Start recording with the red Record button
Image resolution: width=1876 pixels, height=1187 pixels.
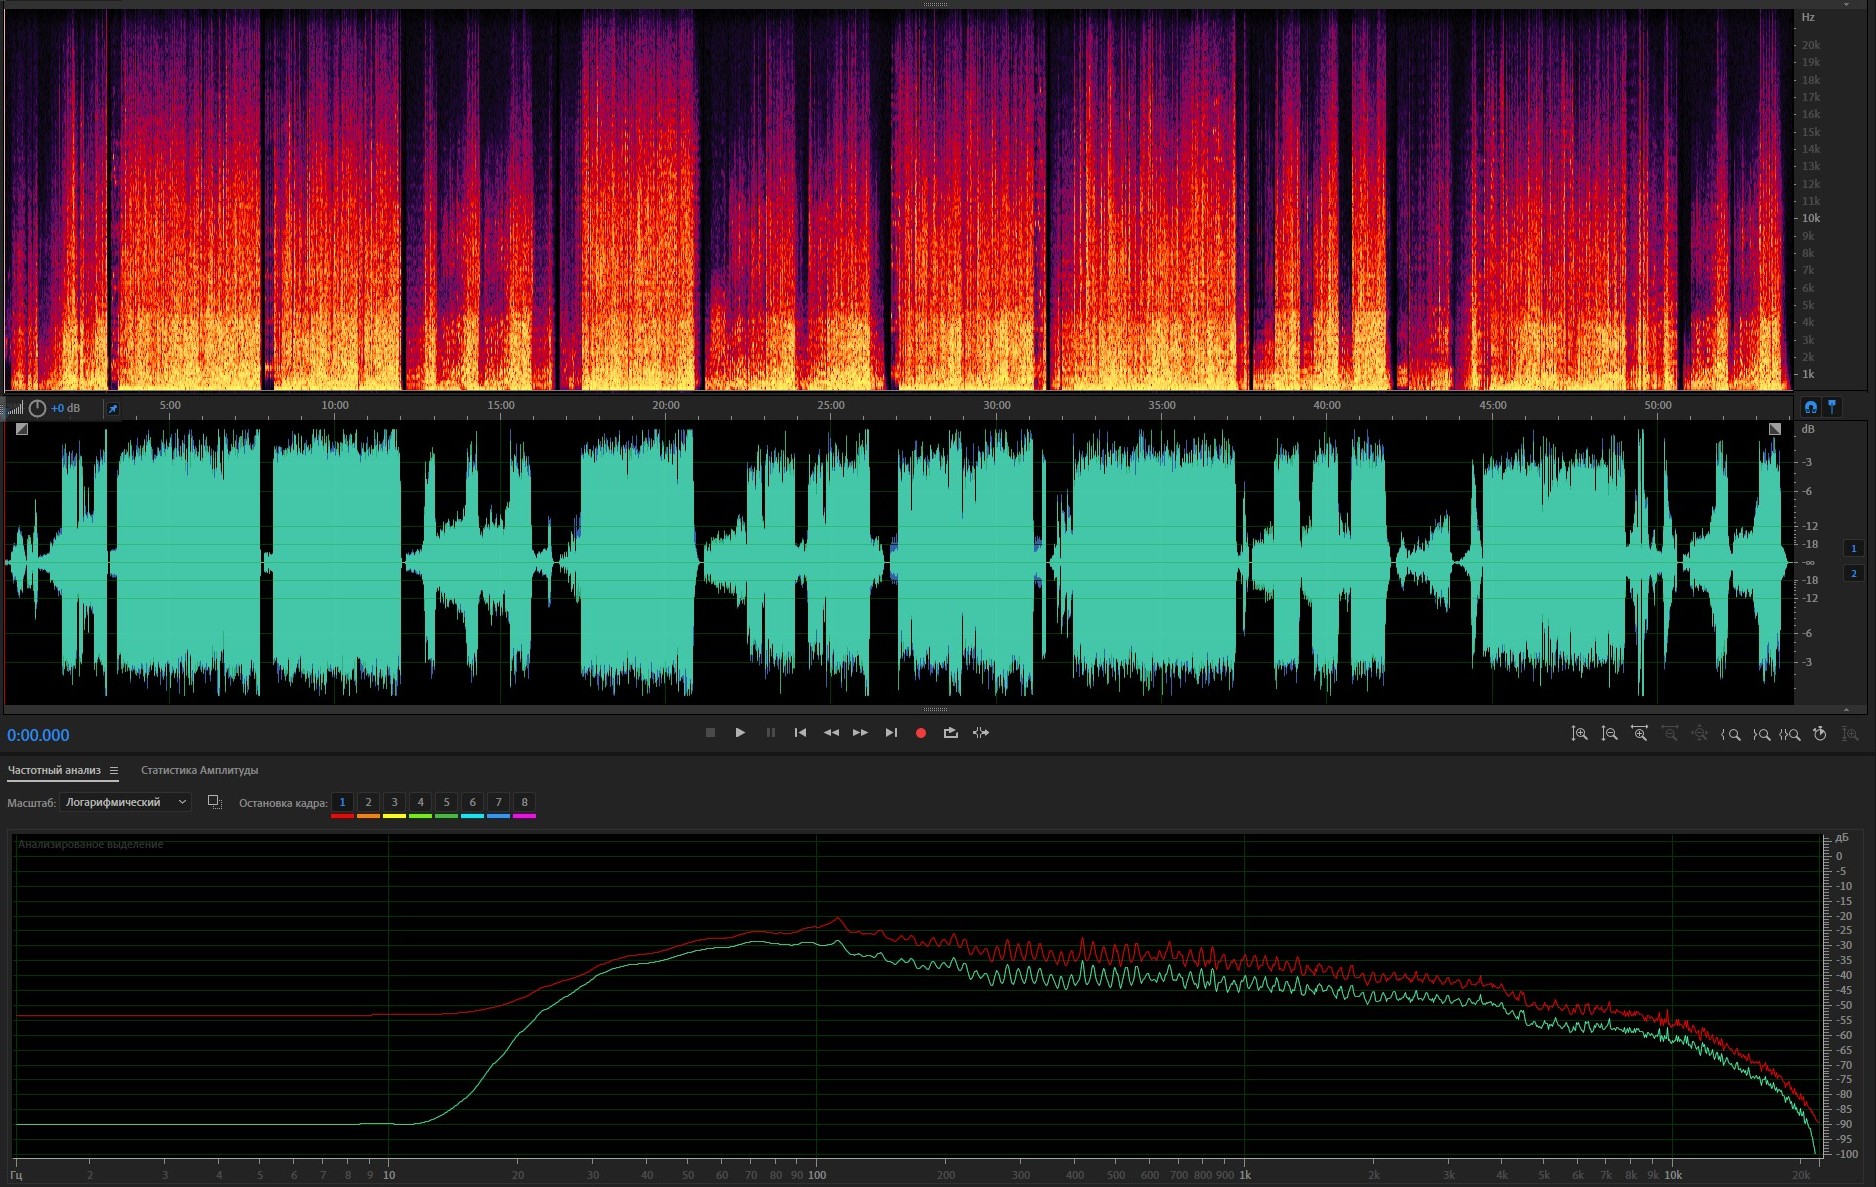[921, 733]
